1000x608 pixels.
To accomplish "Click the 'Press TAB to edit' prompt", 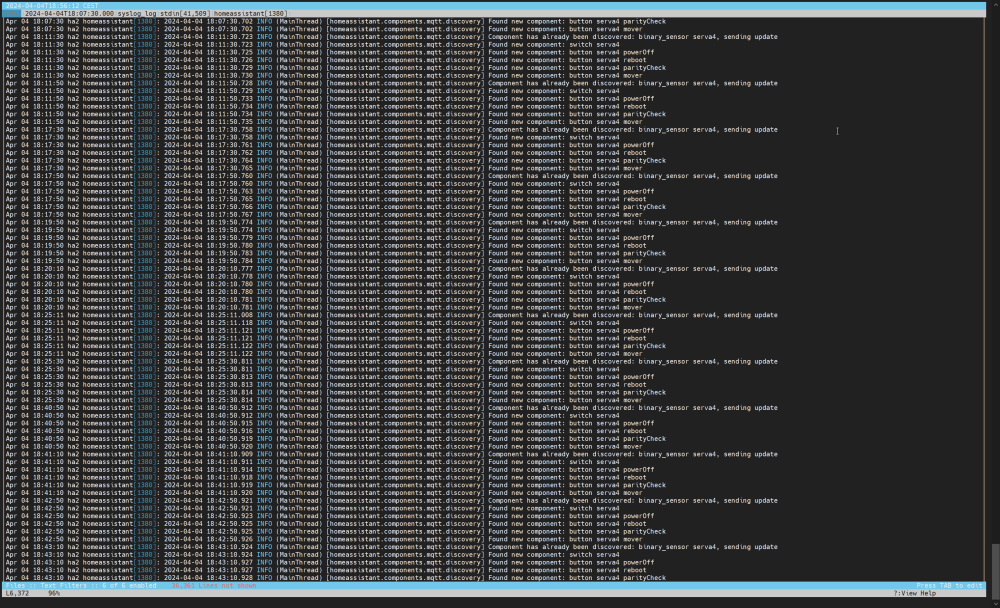I will 949,586.
